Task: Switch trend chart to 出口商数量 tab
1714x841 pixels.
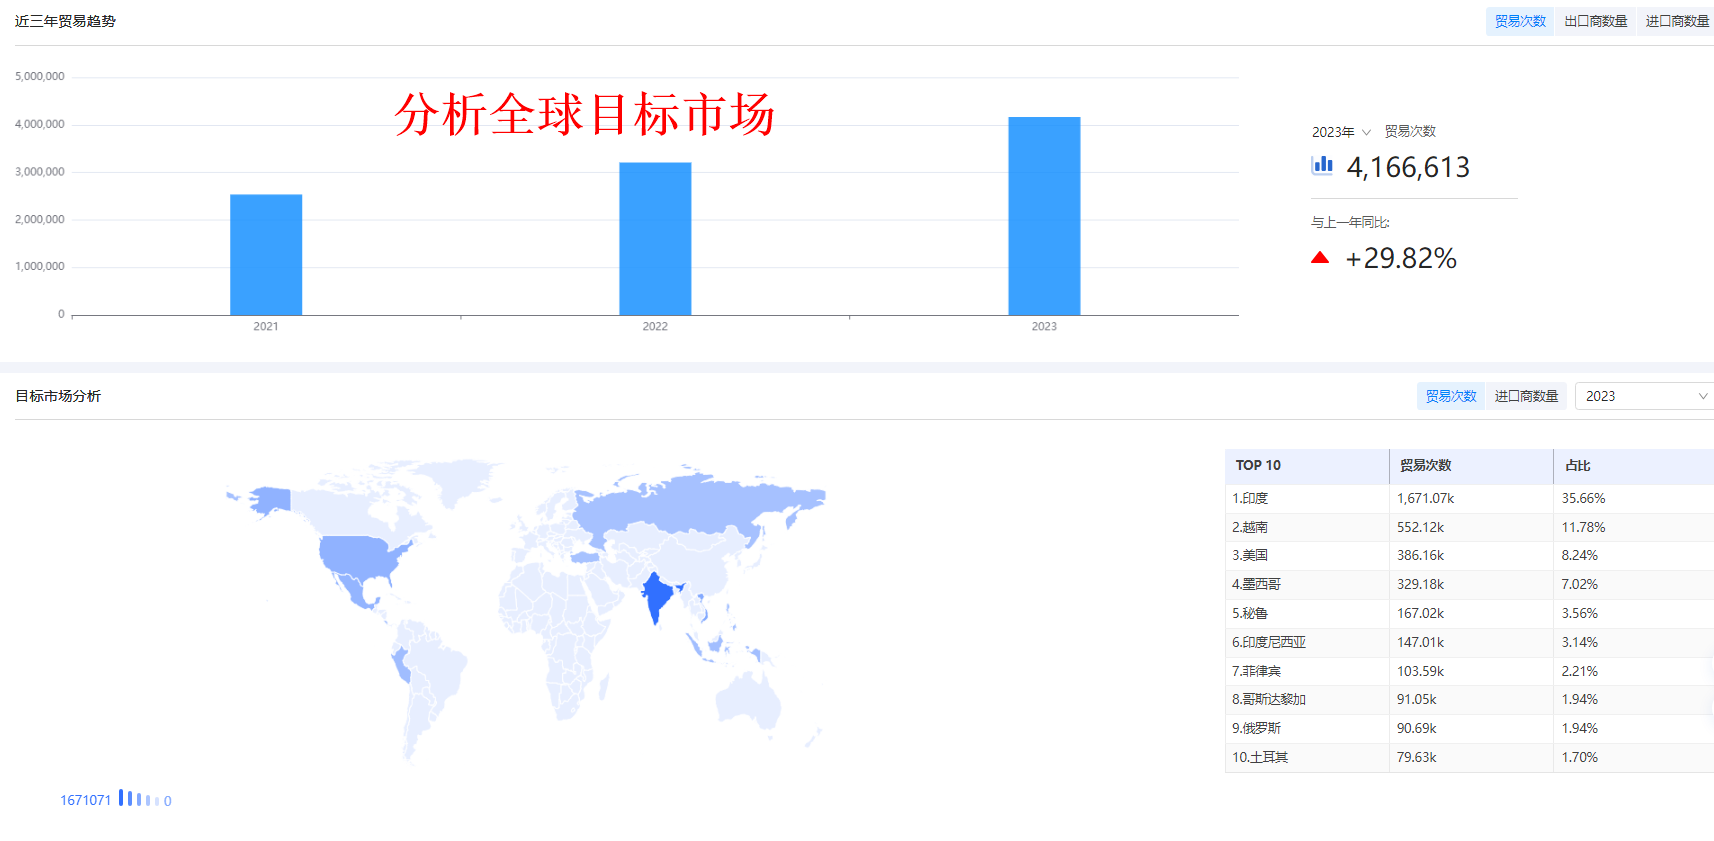Action: (1595, 21)
